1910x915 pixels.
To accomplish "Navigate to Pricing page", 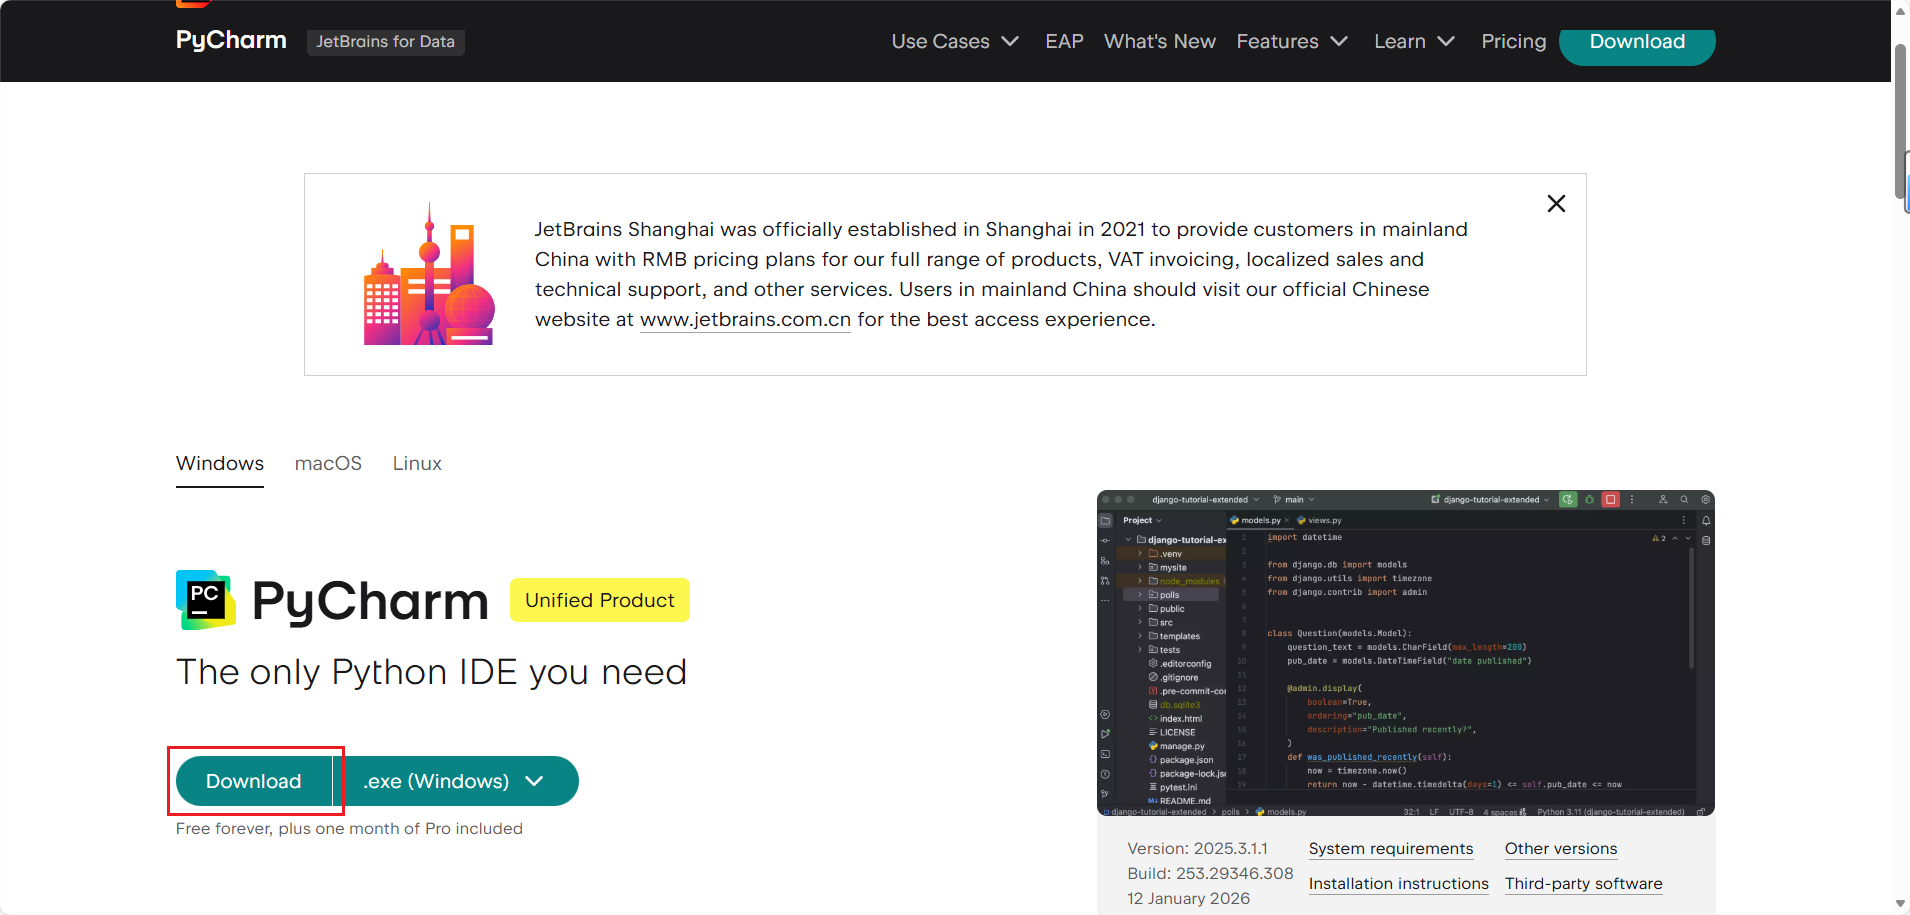I will (x=1513, y=41).
